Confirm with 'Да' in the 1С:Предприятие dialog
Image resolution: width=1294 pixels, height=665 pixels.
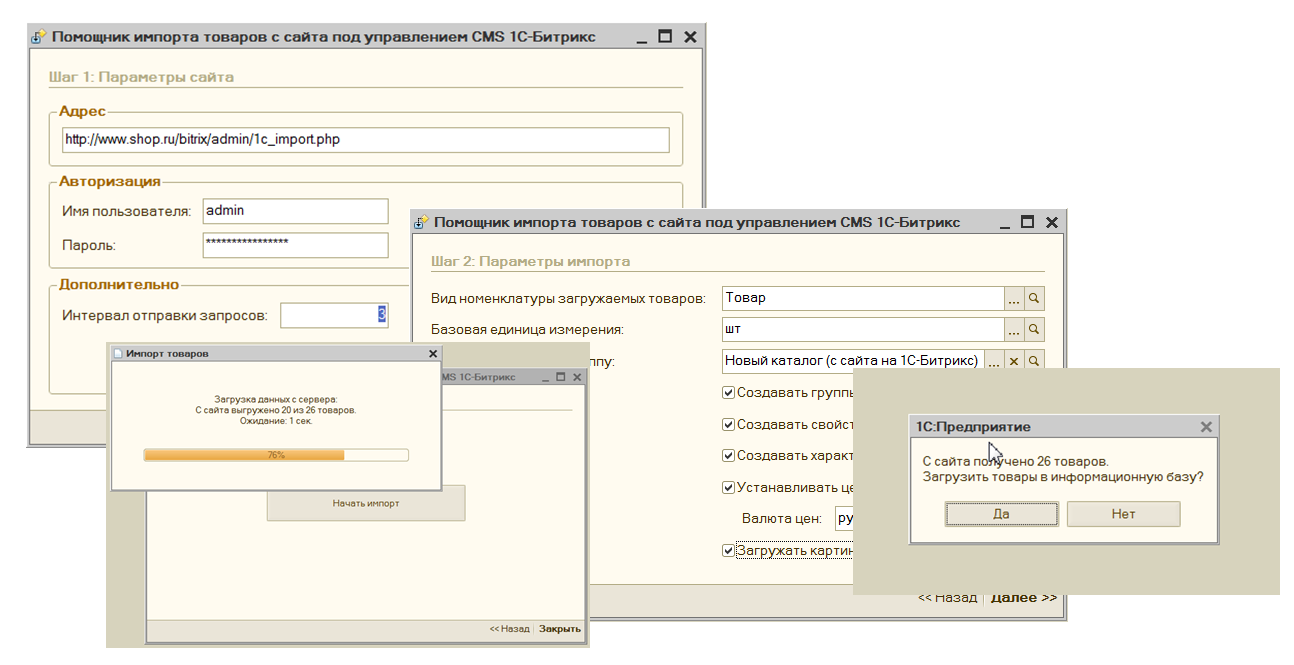point(1002,514)
